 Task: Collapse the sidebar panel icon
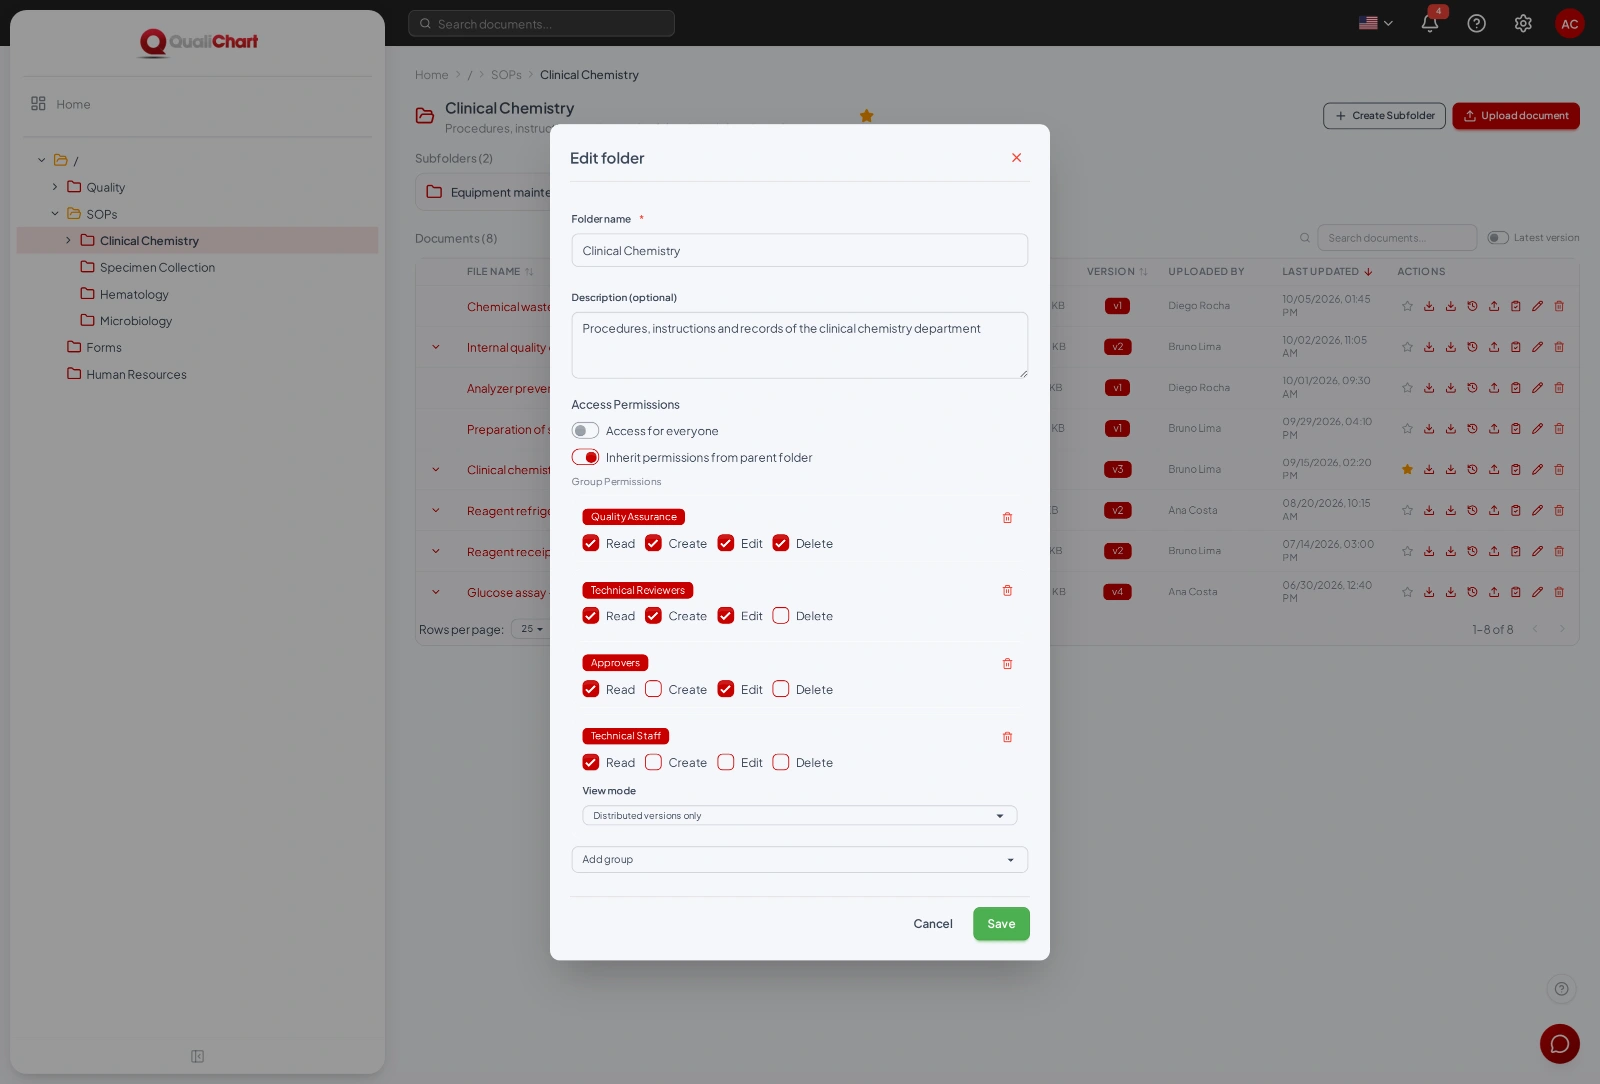pyautogui.click(x=198, y=1056)
